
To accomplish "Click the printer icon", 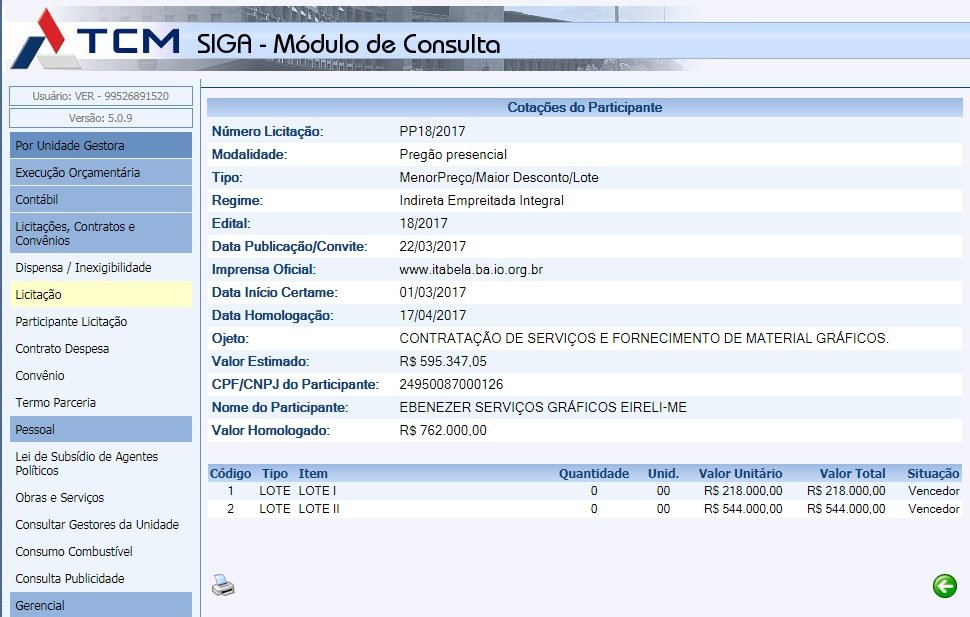I will click(x=223, y=586).
